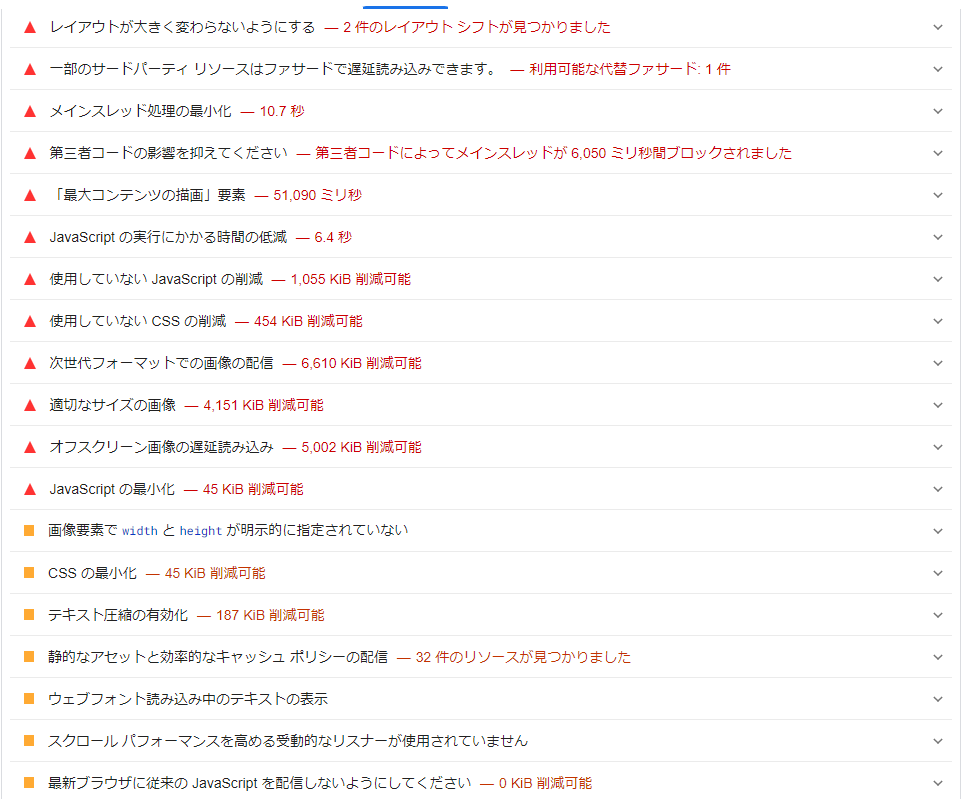Click red warning triangle next to メインスレッド処理の最小化
Viewport: 962px width, 799px height.
pos(29,111)
